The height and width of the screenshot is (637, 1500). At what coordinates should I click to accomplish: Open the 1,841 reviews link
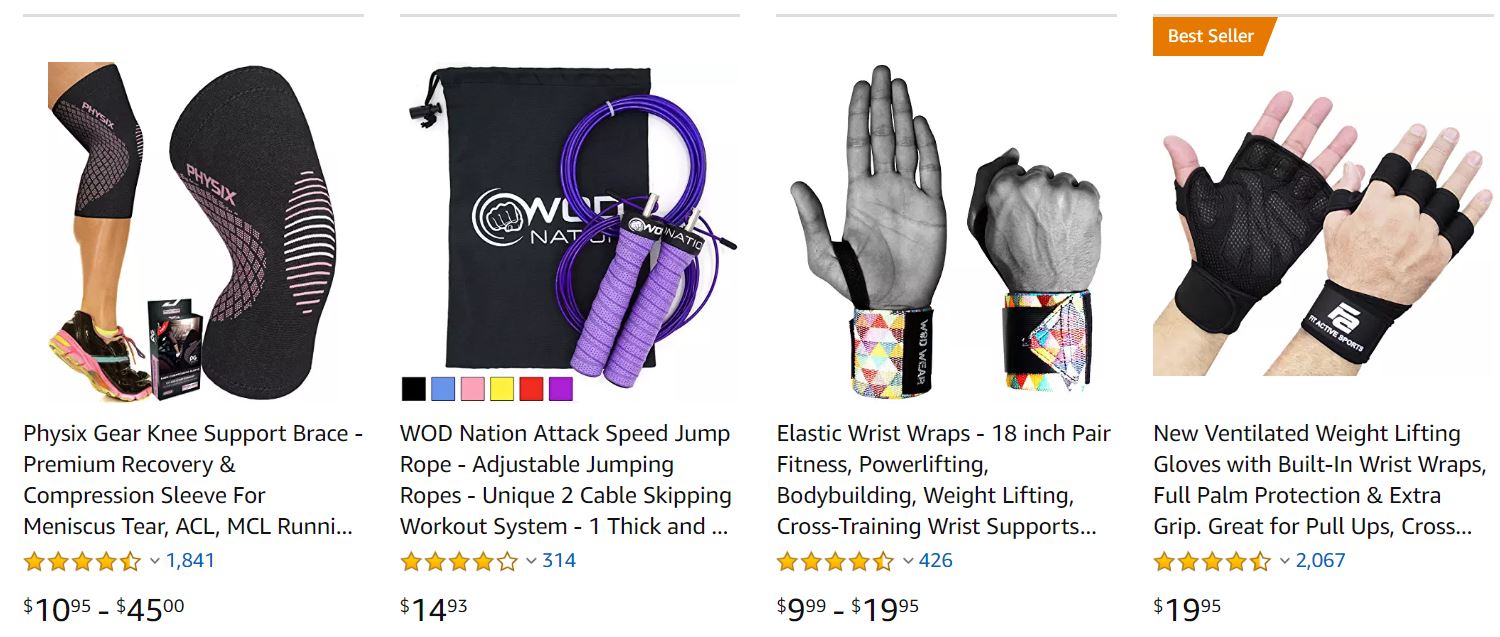pyautogui.click(x=190, y=561)
